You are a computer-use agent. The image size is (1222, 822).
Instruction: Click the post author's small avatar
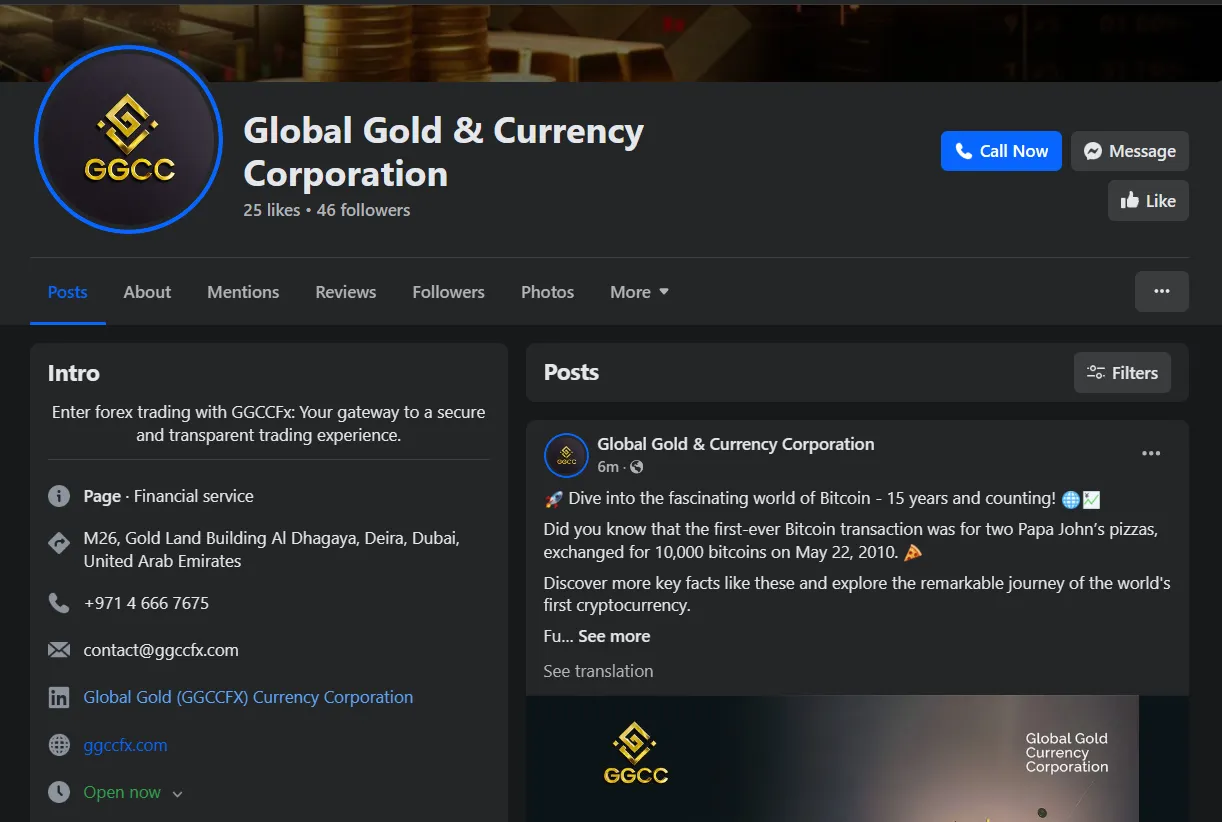566,455
